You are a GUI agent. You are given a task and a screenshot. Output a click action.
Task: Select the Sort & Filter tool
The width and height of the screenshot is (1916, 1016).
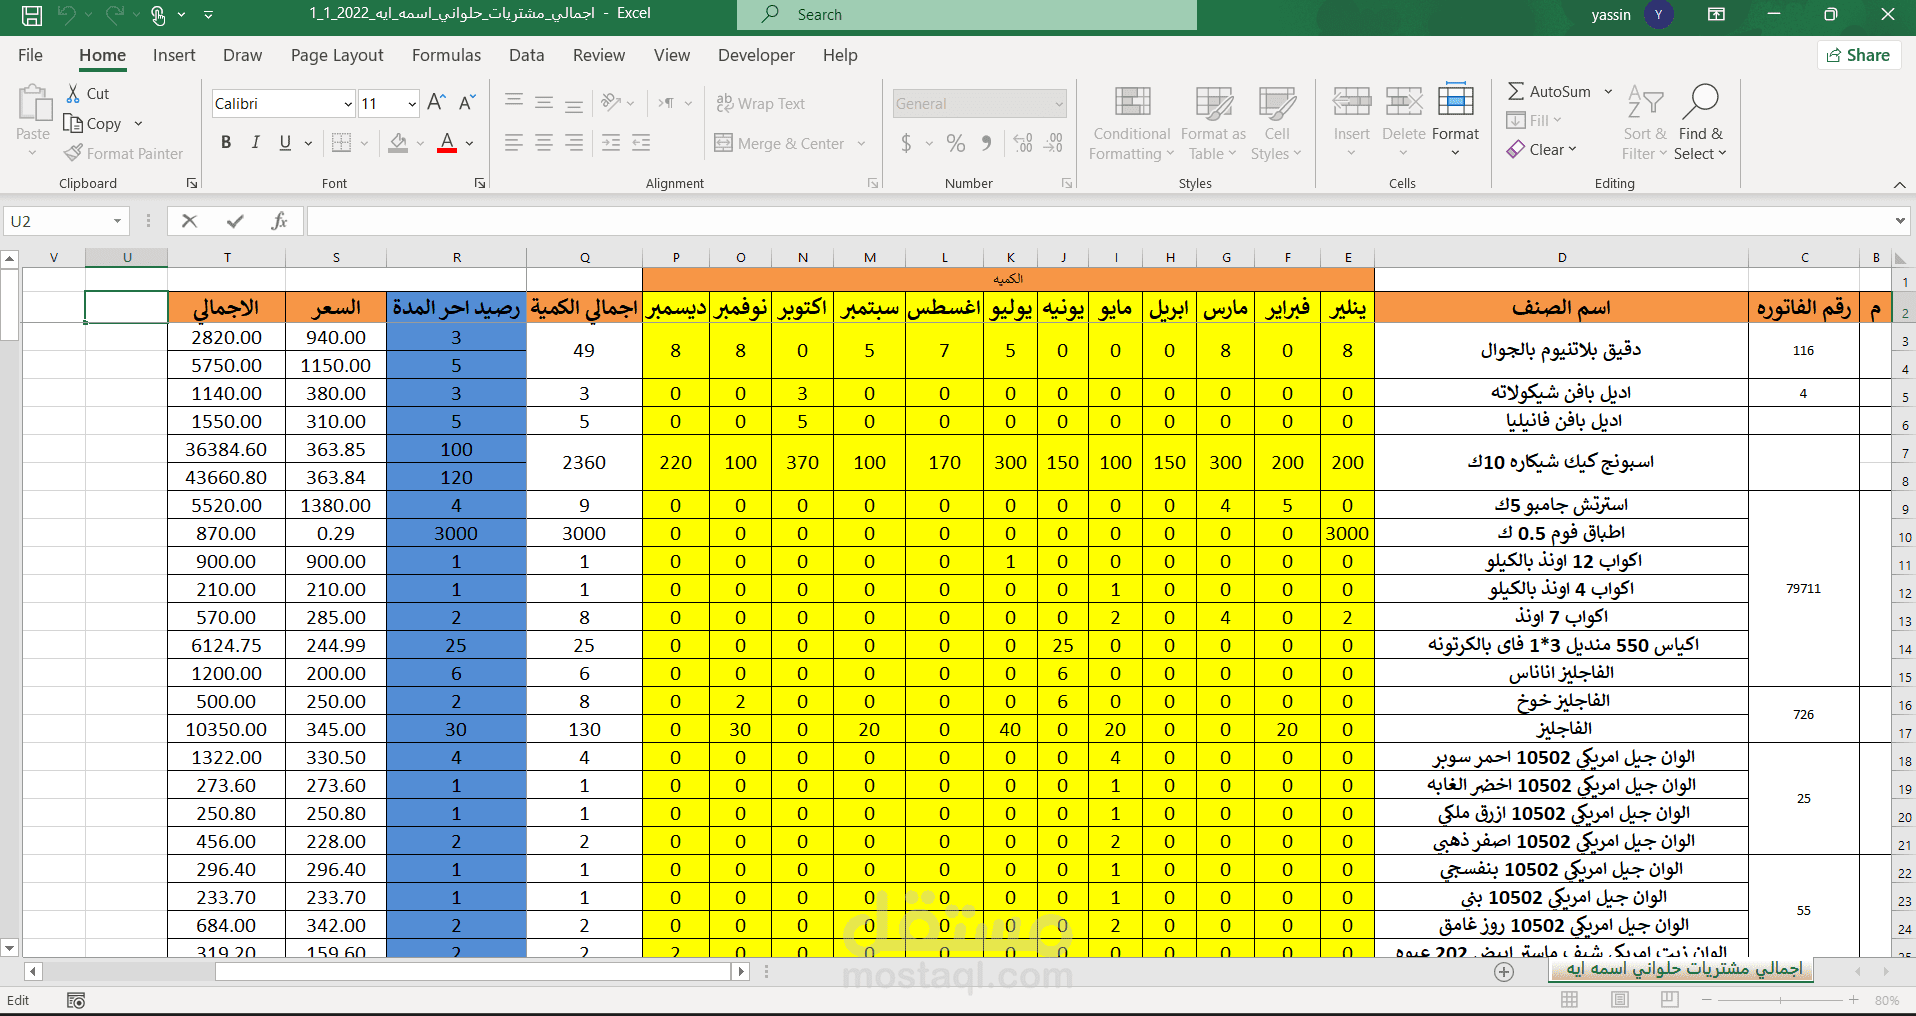click(1644, 123)
